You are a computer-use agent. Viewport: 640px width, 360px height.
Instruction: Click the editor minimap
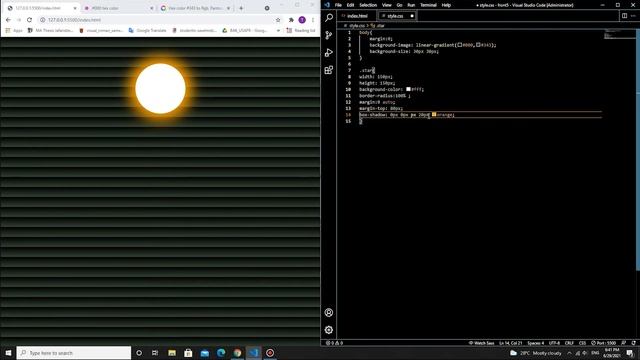(x=620, y=34)
